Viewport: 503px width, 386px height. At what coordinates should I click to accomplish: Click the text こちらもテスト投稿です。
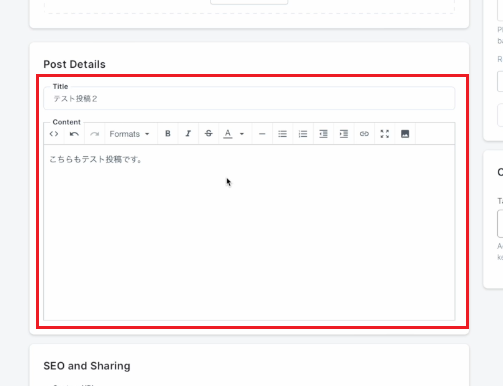click(x=96, y=160)
